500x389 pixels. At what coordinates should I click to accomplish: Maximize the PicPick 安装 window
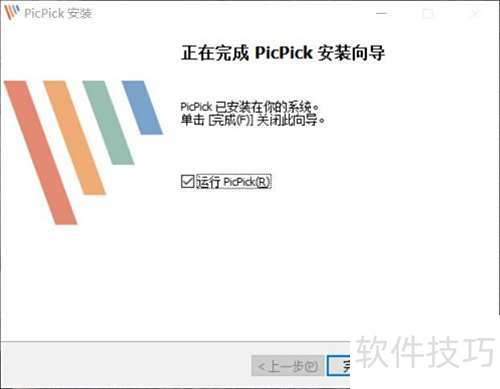428,13
